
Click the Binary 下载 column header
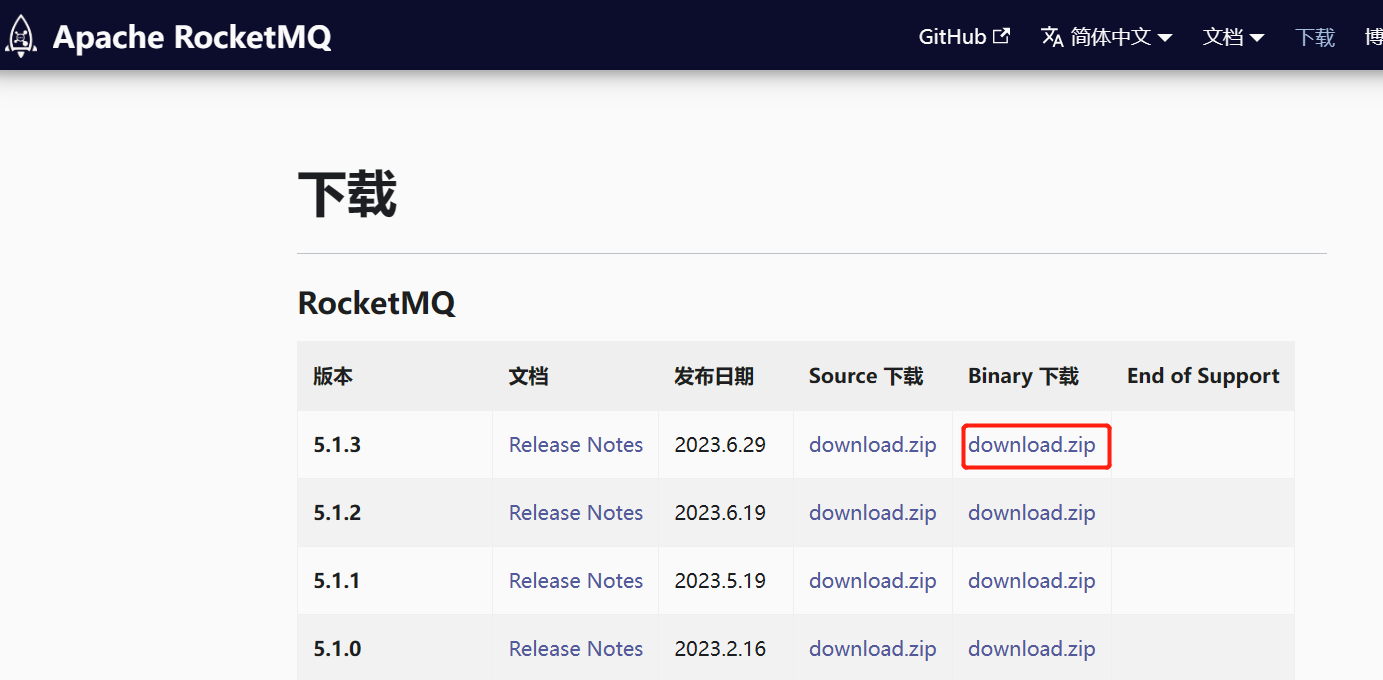pyautogui.click(x=1022, y=375)
